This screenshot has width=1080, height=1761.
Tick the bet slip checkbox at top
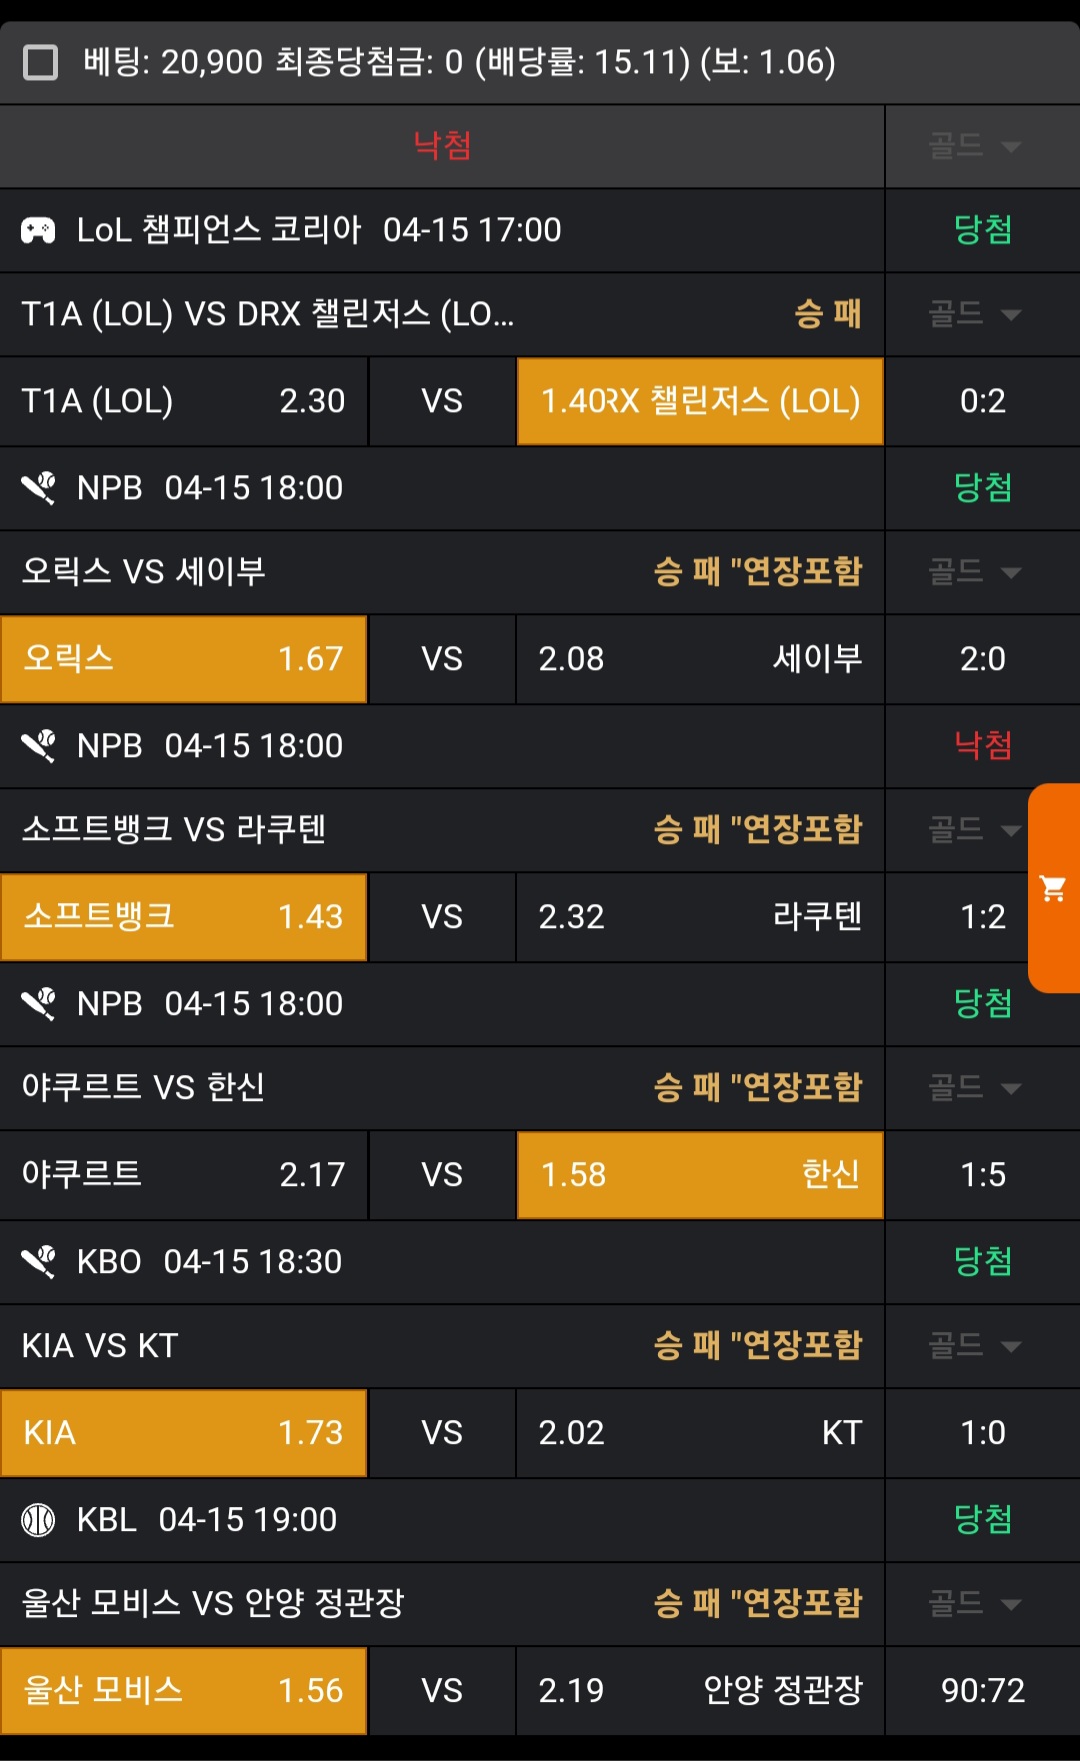click(40, 62)
